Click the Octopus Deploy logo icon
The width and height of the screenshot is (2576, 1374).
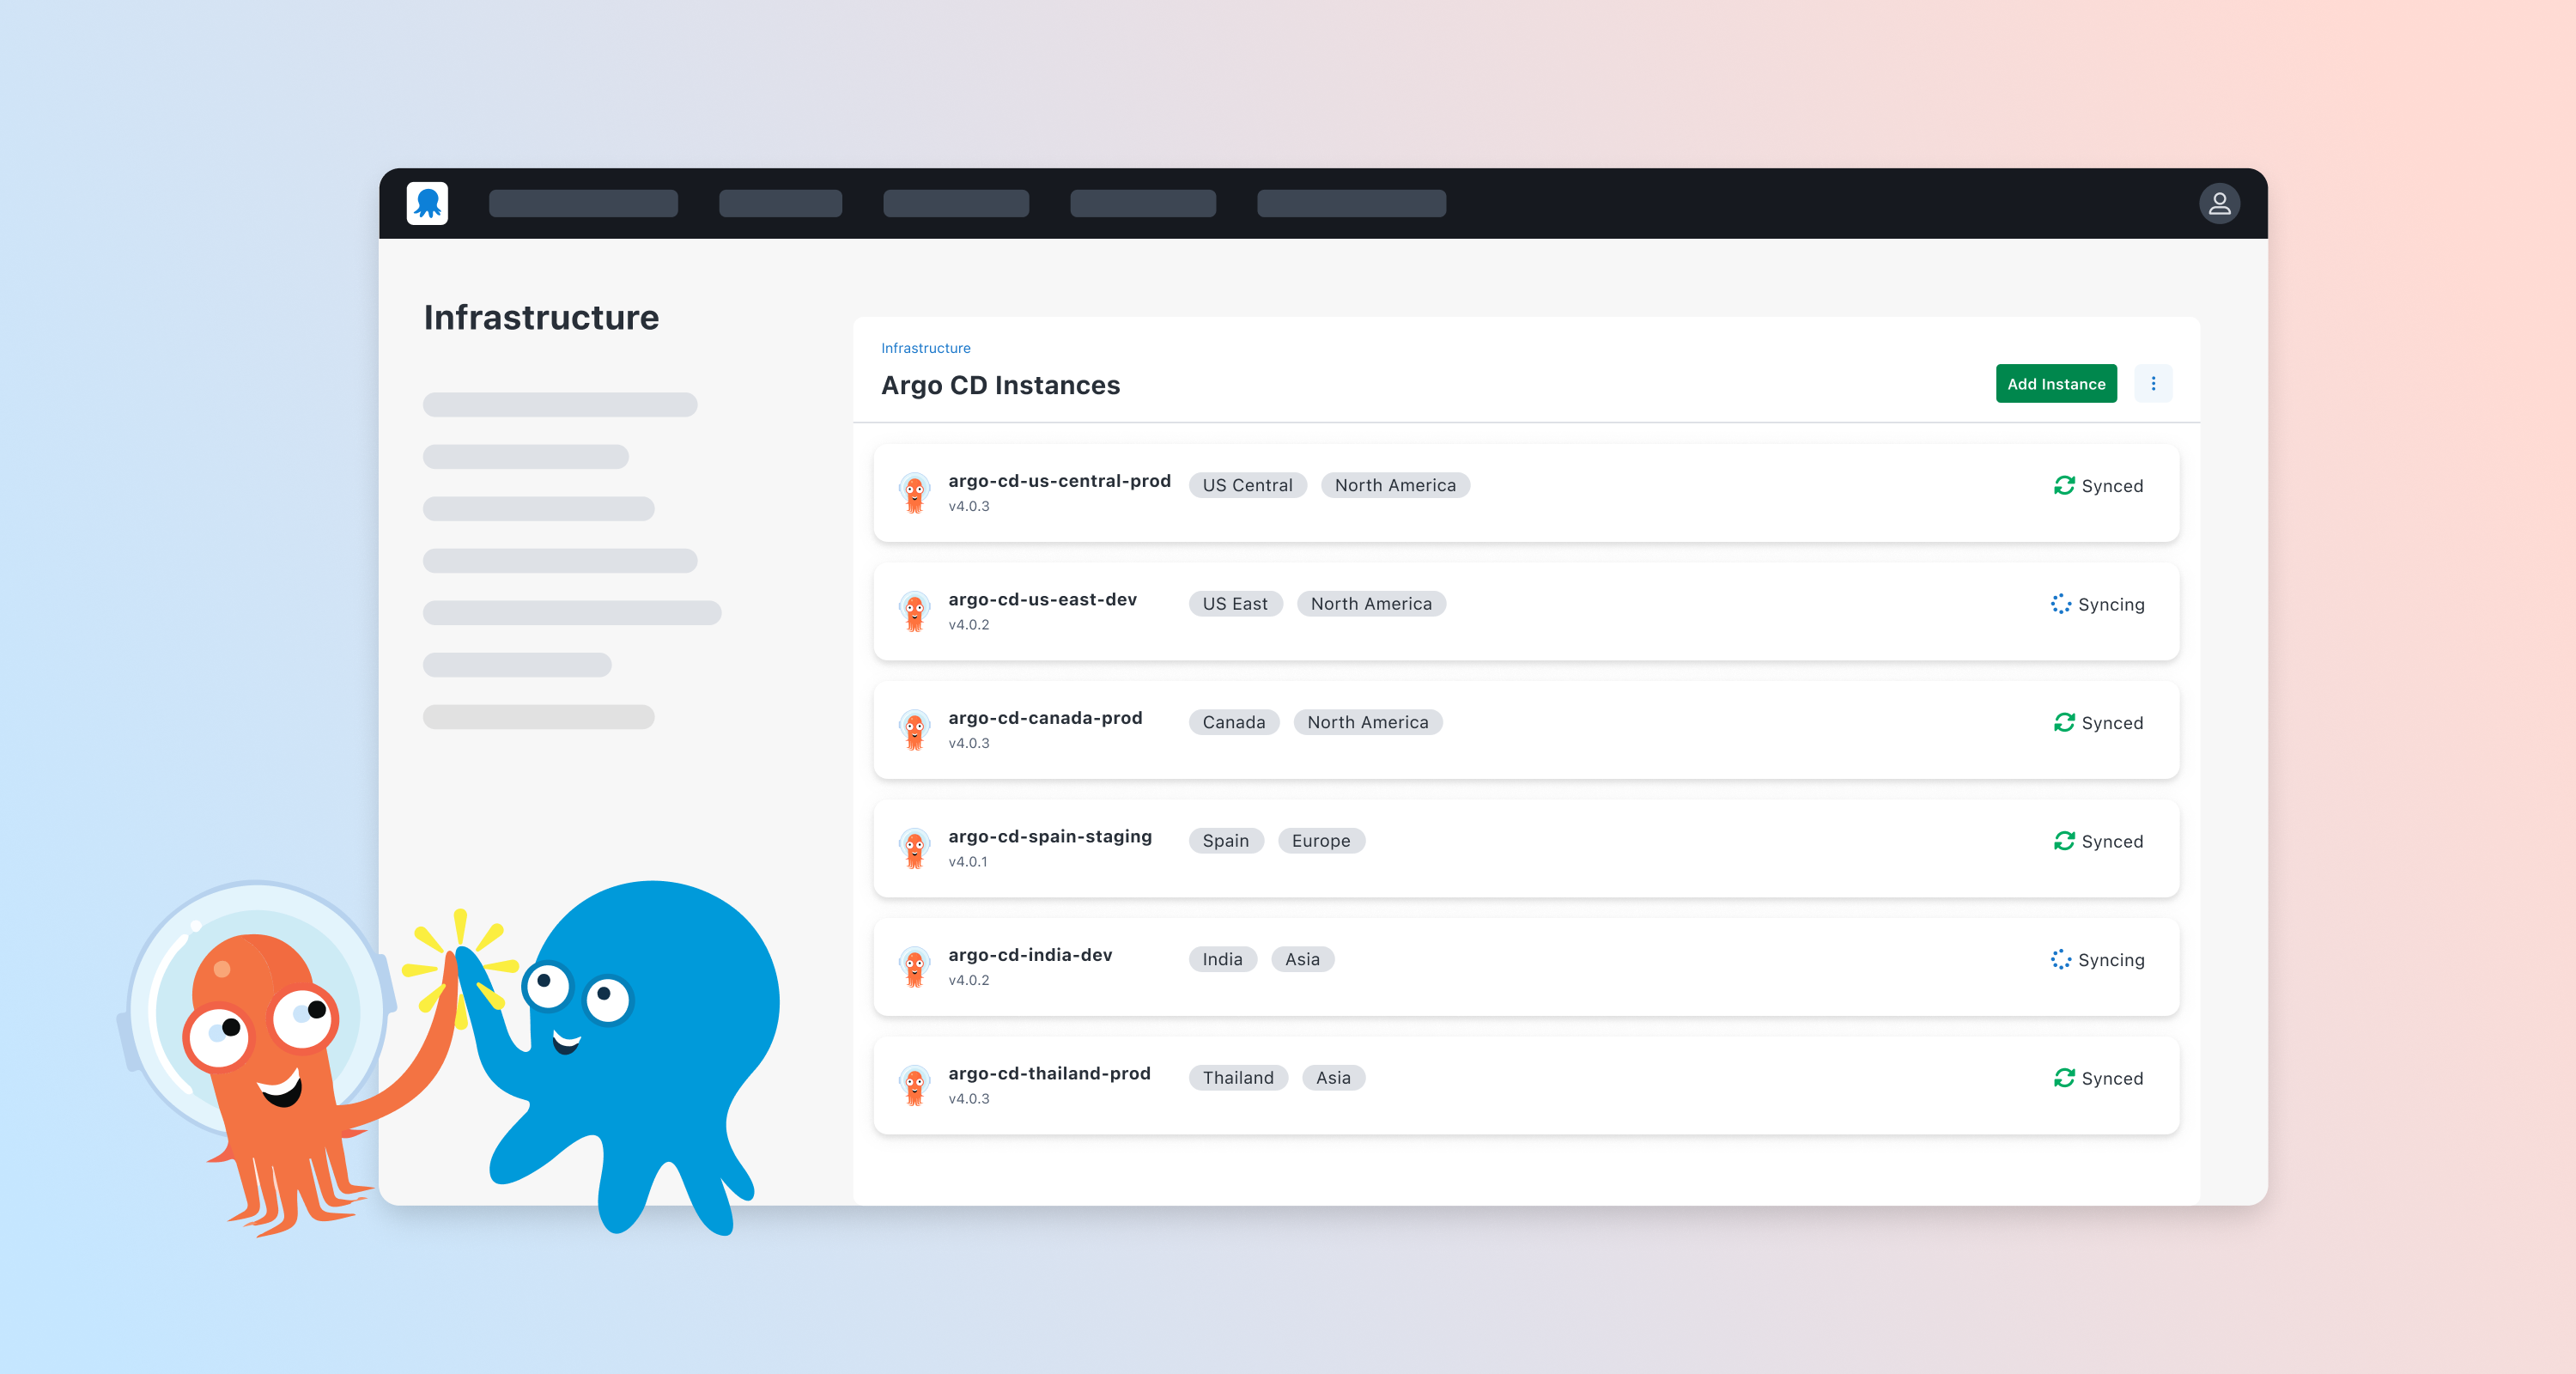coord(427,203)
